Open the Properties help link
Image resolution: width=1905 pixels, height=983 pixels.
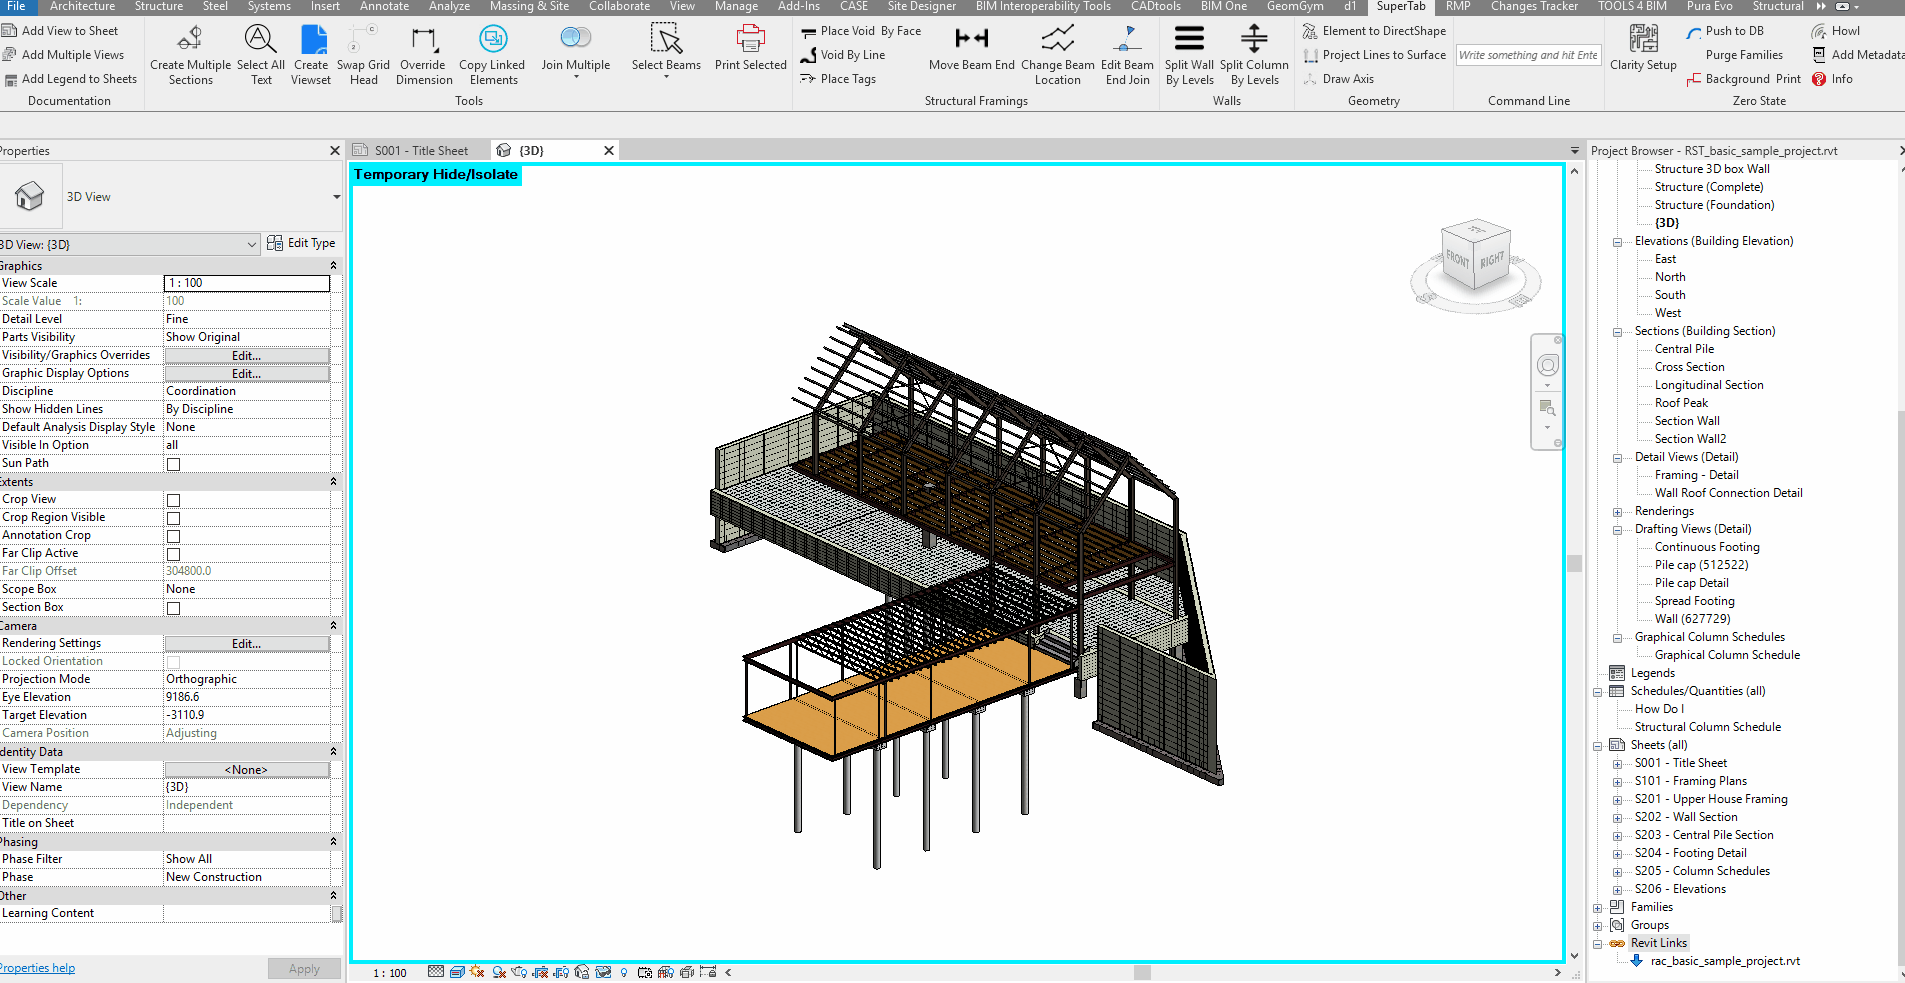tap(37, 968)
